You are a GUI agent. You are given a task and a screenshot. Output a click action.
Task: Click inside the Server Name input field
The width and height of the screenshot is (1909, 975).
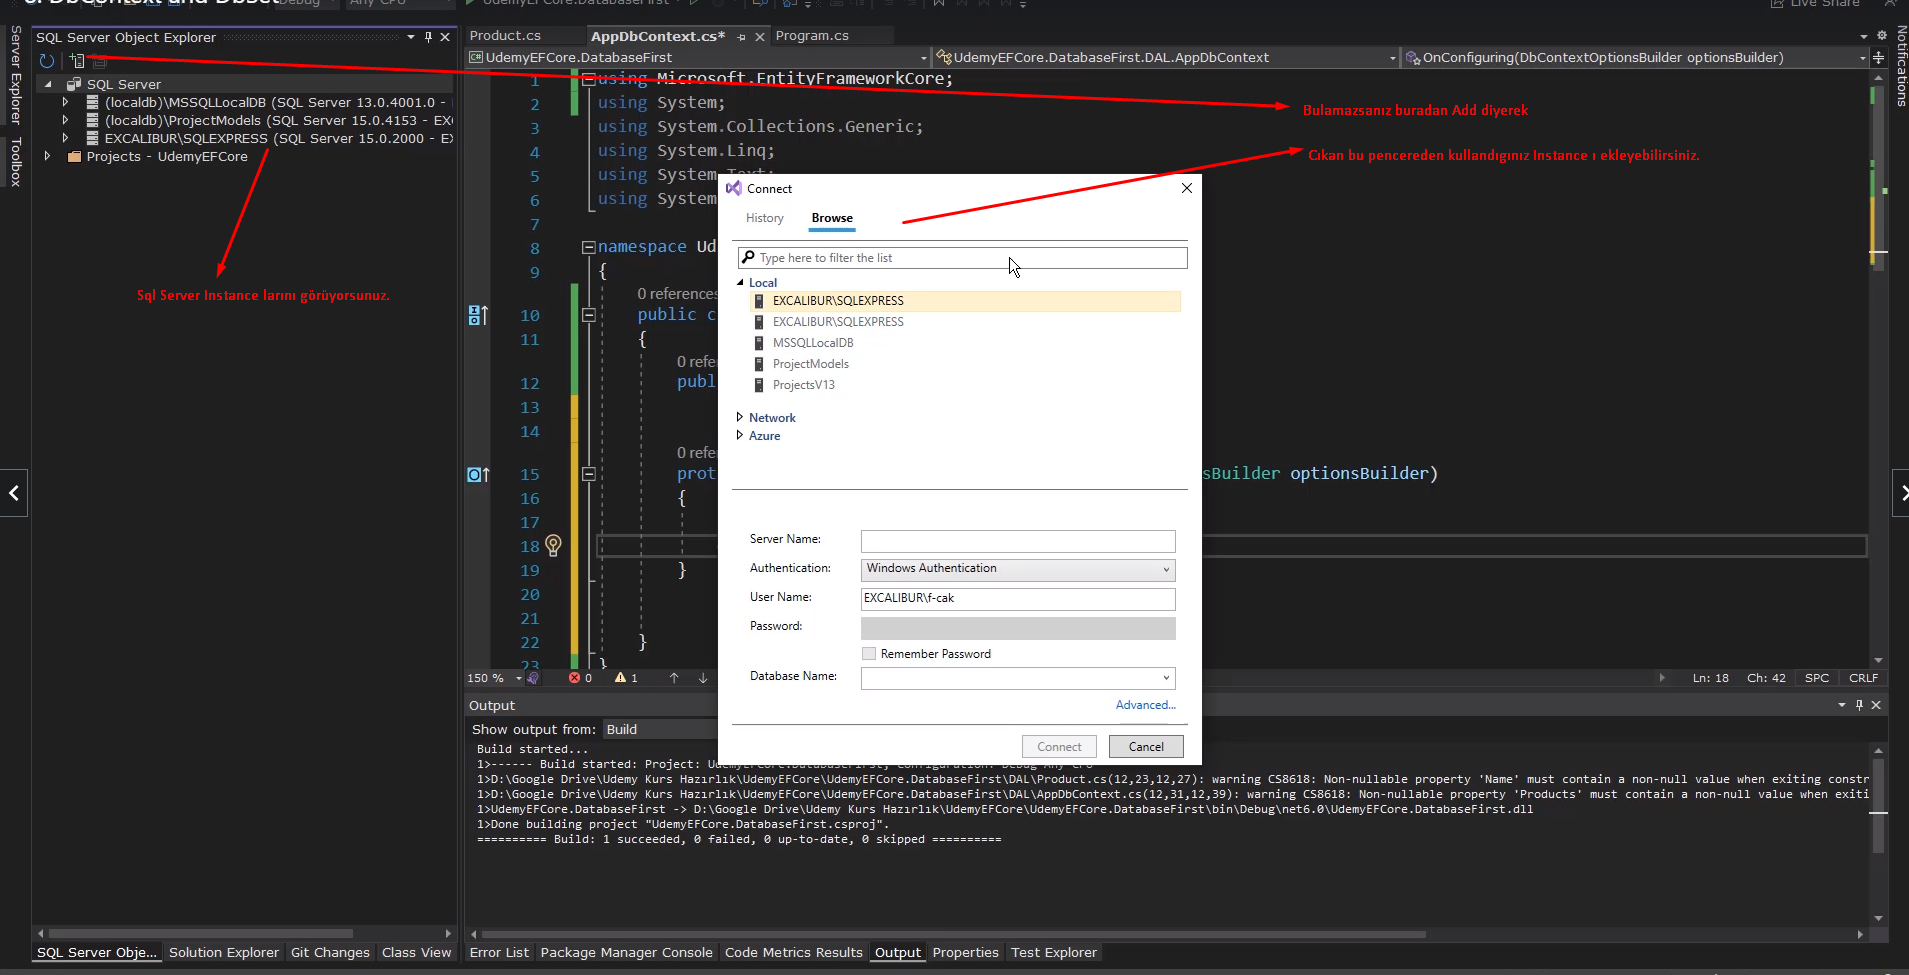tap(1015, 540)
